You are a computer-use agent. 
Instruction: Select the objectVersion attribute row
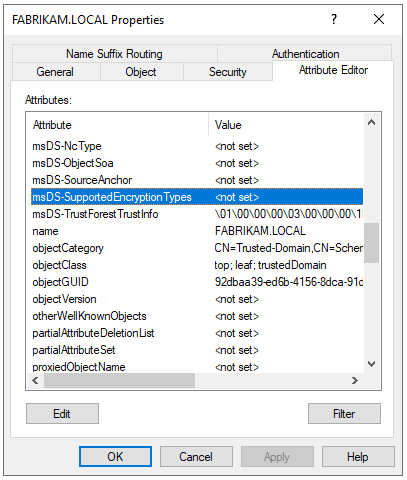click(x=197, y=299)
